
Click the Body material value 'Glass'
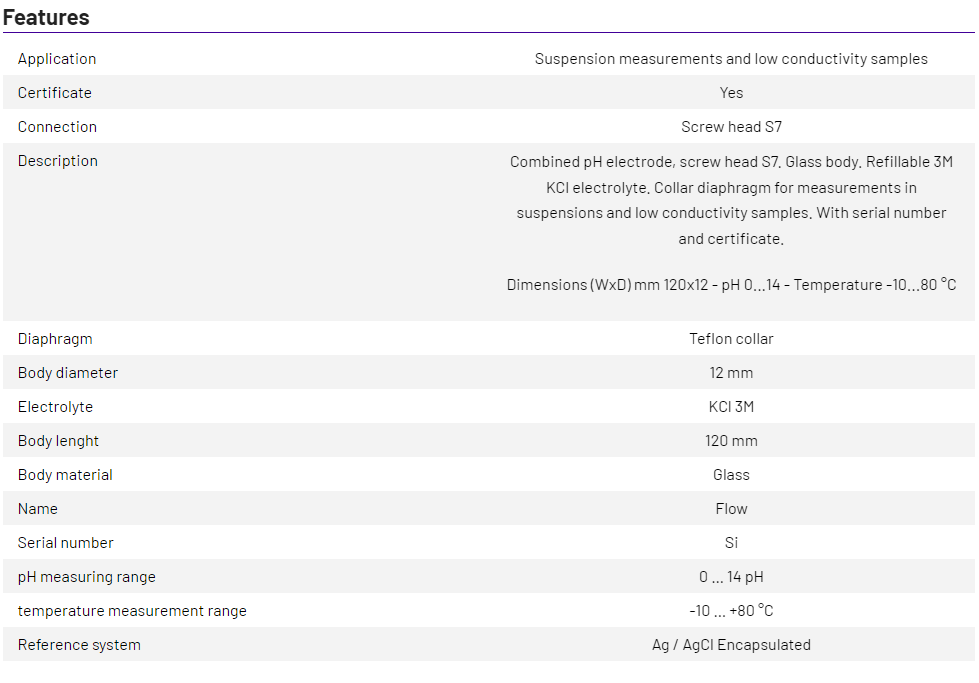[731, 475]
